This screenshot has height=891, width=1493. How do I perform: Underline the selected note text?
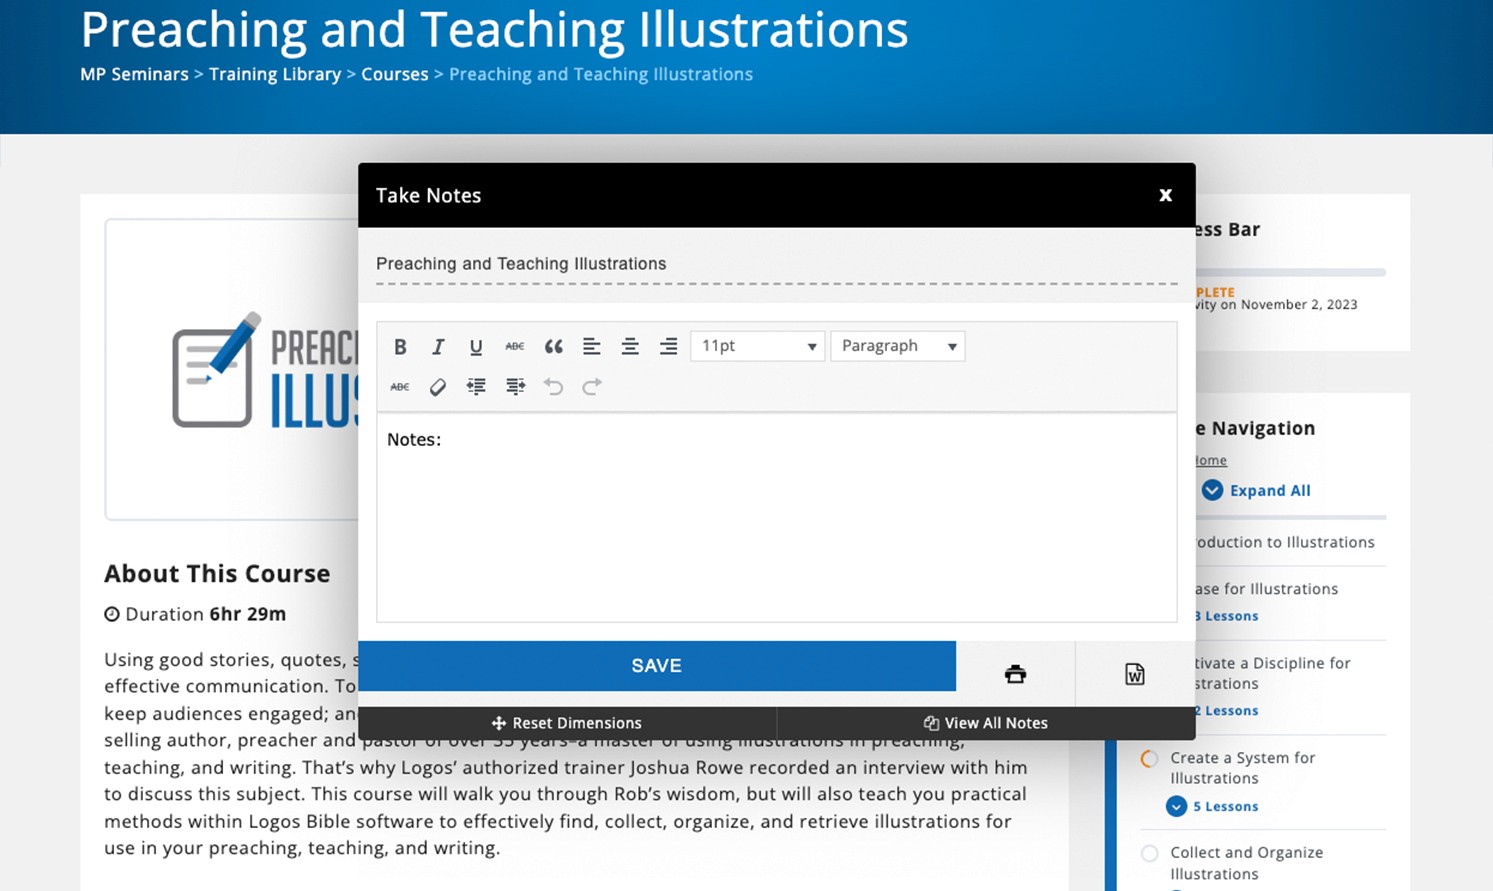click(x=476, y=346)
